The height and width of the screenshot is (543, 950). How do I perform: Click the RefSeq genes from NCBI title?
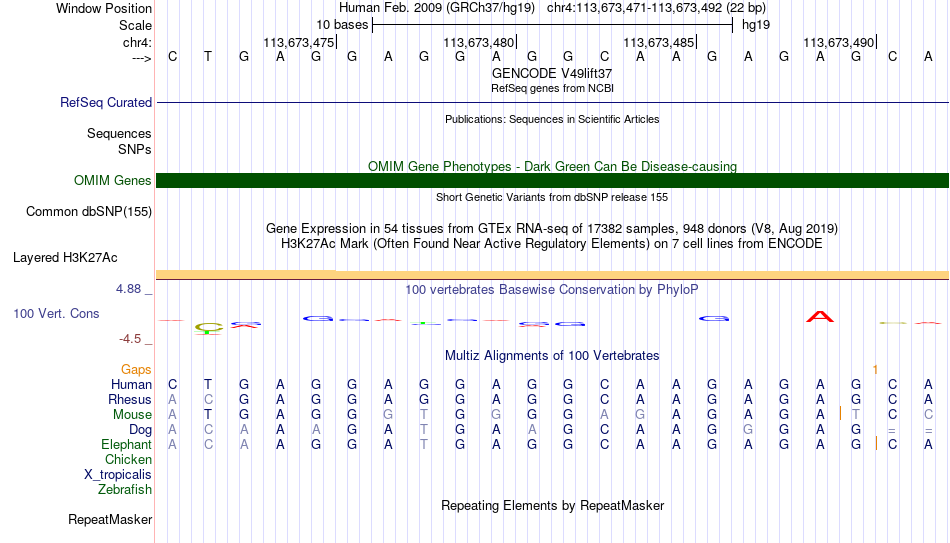click(x=552, y=88)
